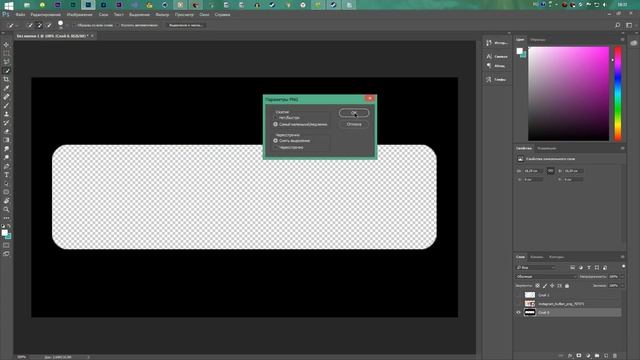Open the layer filter type dropdown

click(x=536, y=267)
